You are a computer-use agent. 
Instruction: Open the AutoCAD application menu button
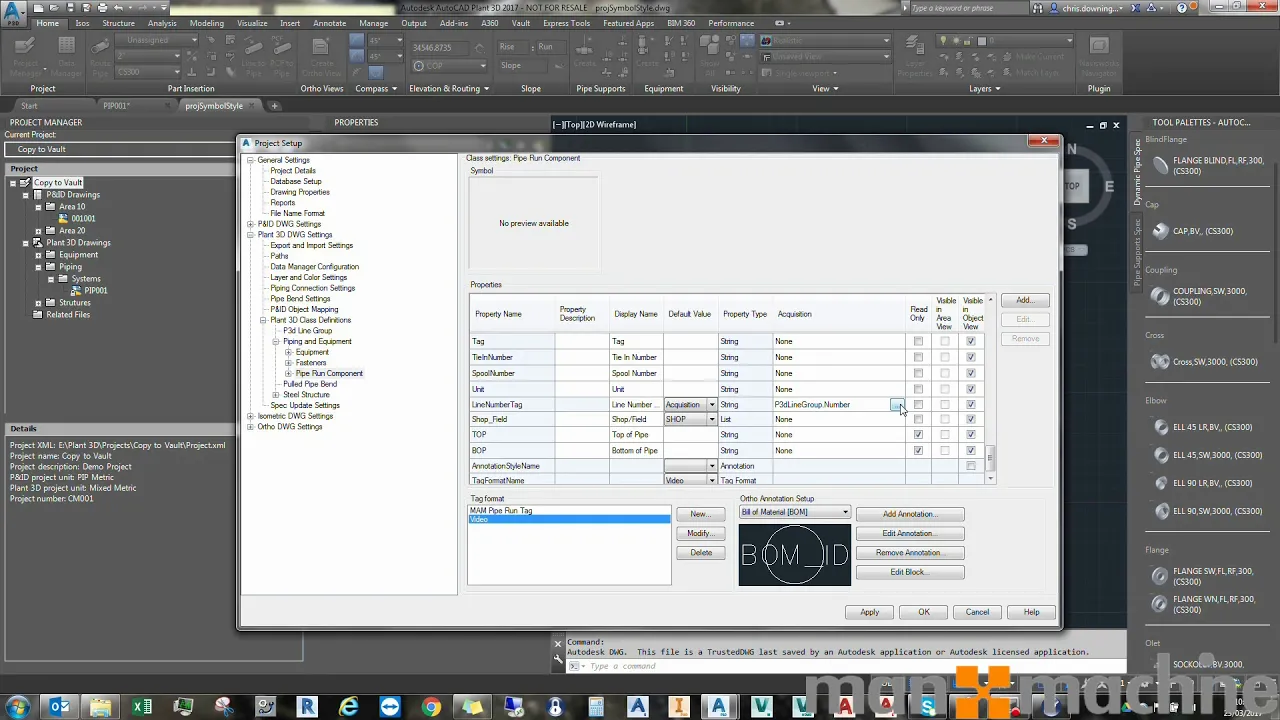[14, 14]
